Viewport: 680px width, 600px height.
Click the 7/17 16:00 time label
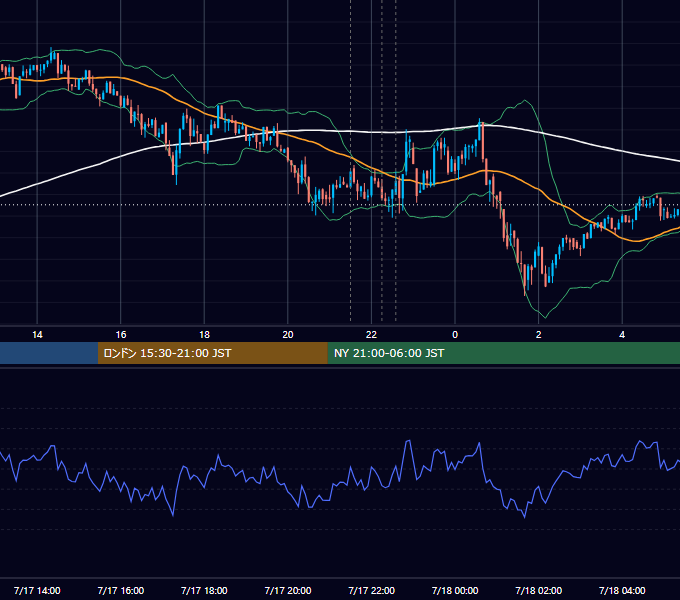121,590
